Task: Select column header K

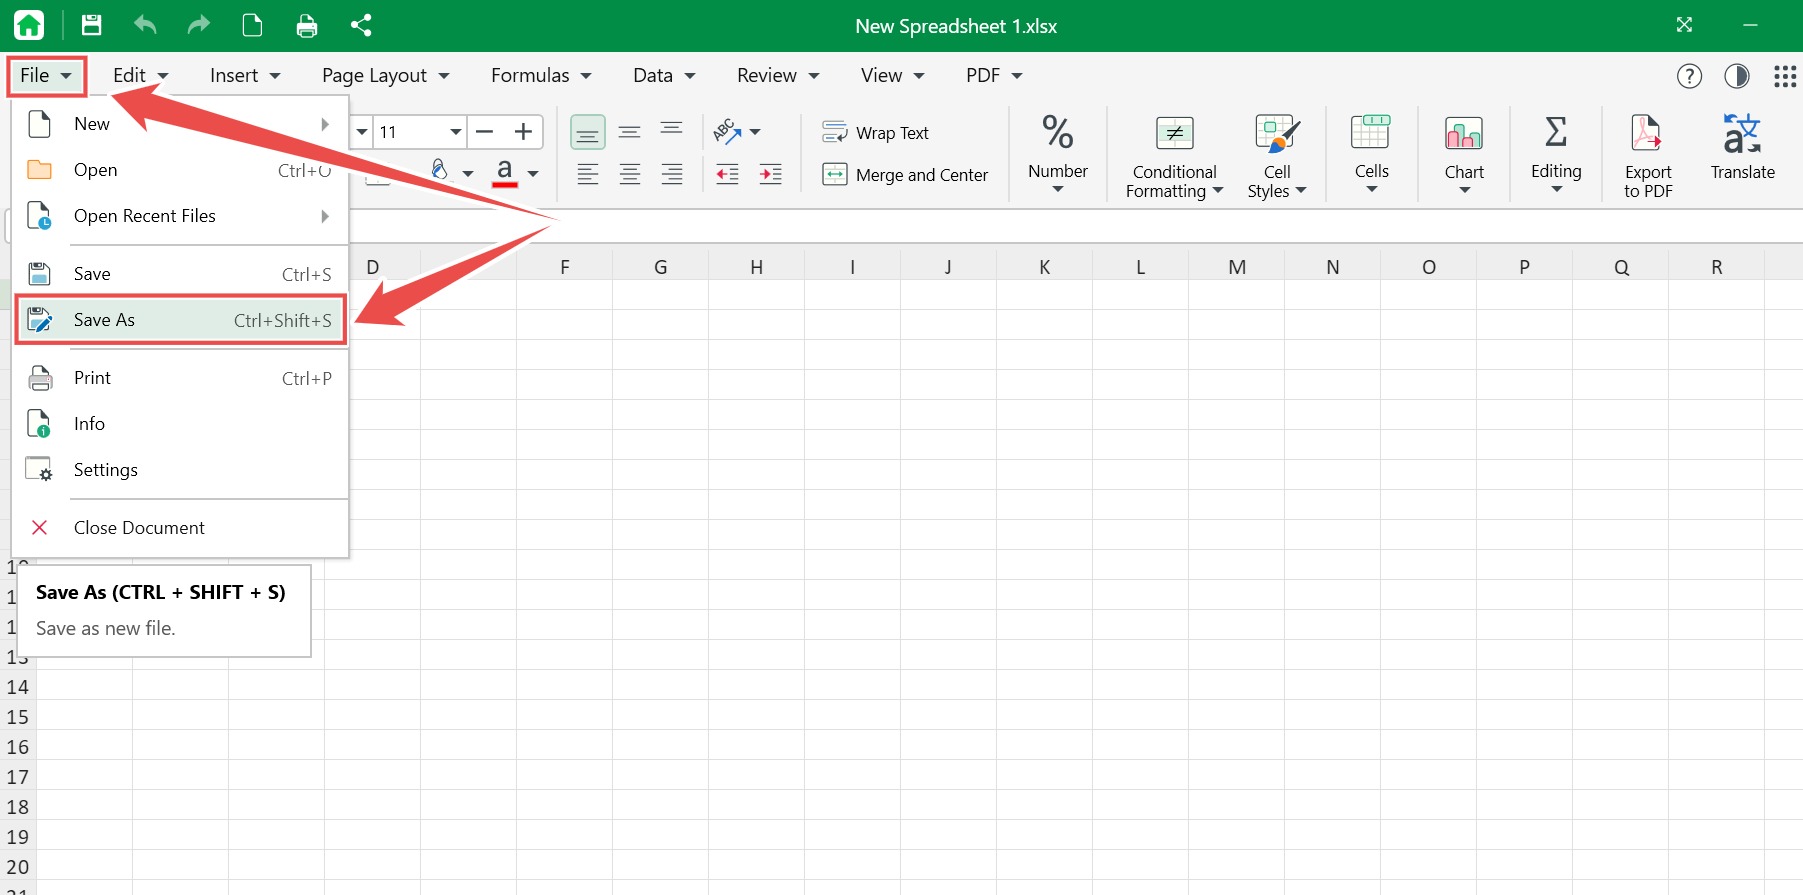Action: point(1044,267)
